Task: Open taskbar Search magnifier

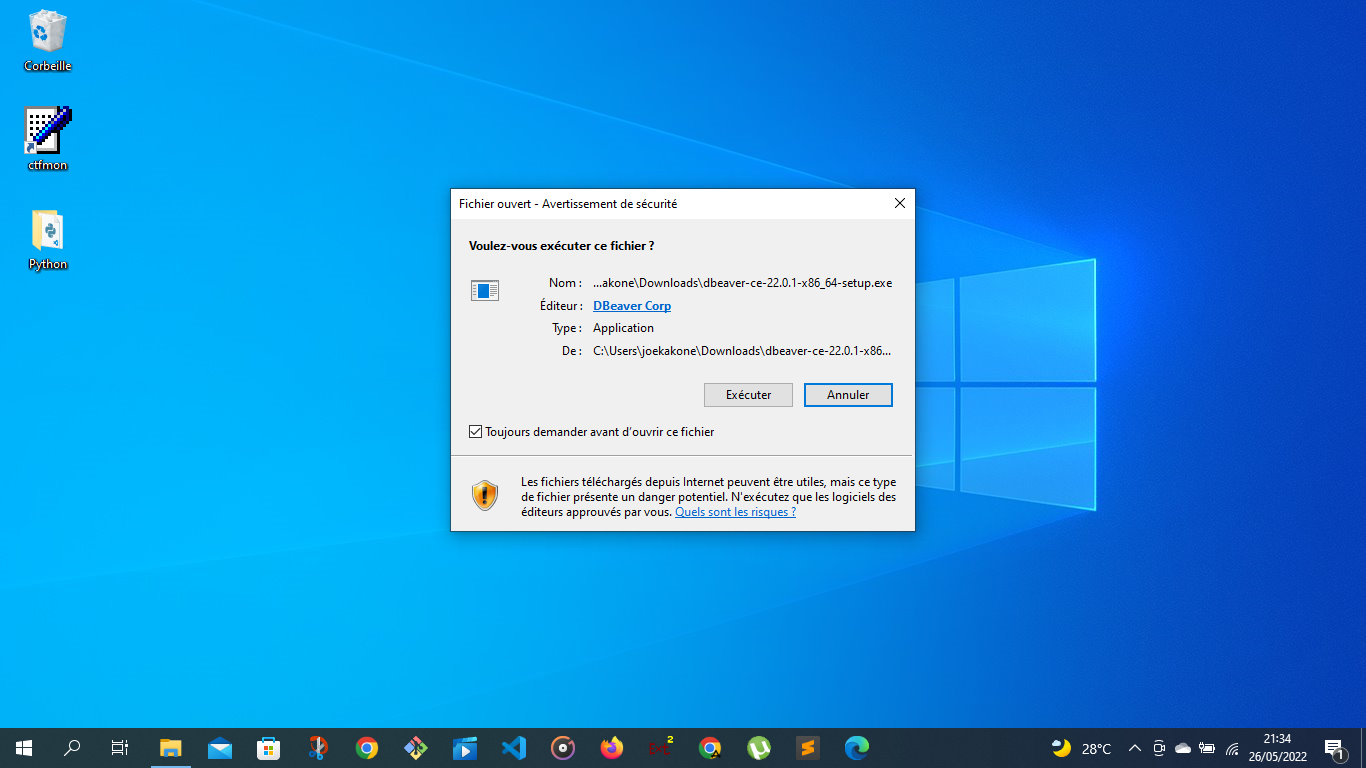Action: click(72, 748)
